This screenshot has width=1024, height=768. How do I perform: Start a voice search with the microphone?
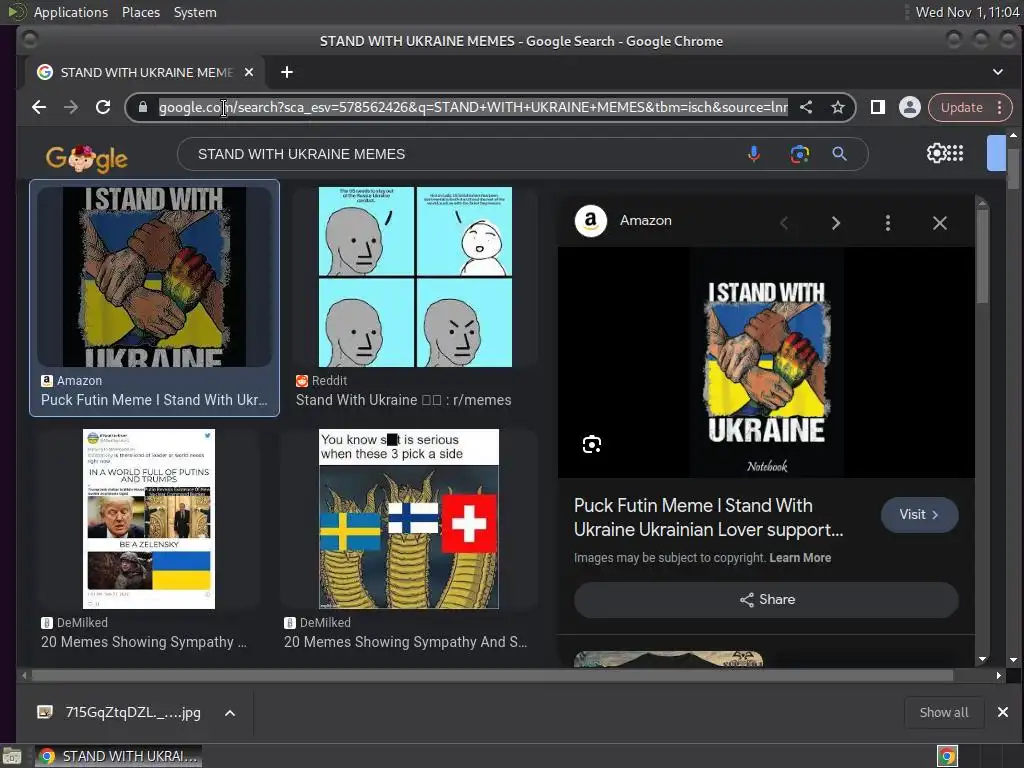[754, 154]
